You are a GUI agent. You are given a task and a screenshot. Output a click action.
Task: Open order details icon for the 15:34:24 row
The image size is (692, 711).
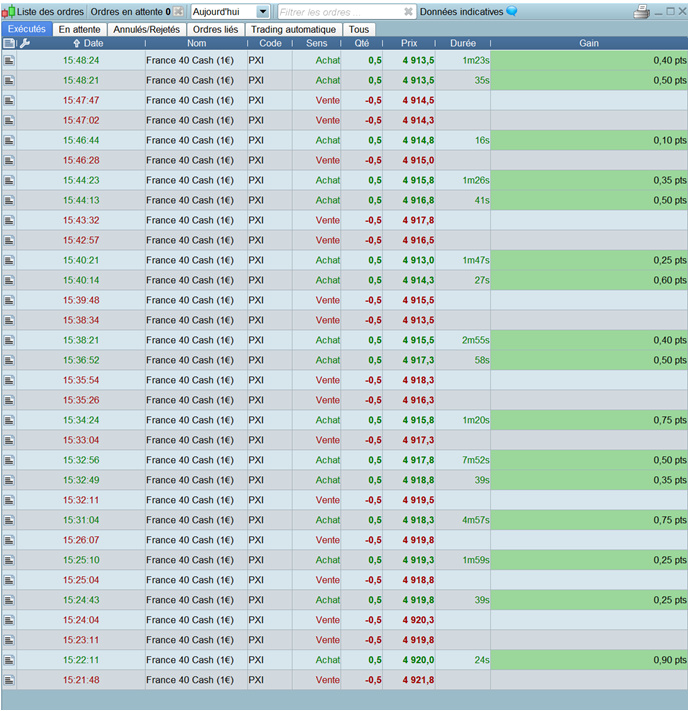coord(9,420)
